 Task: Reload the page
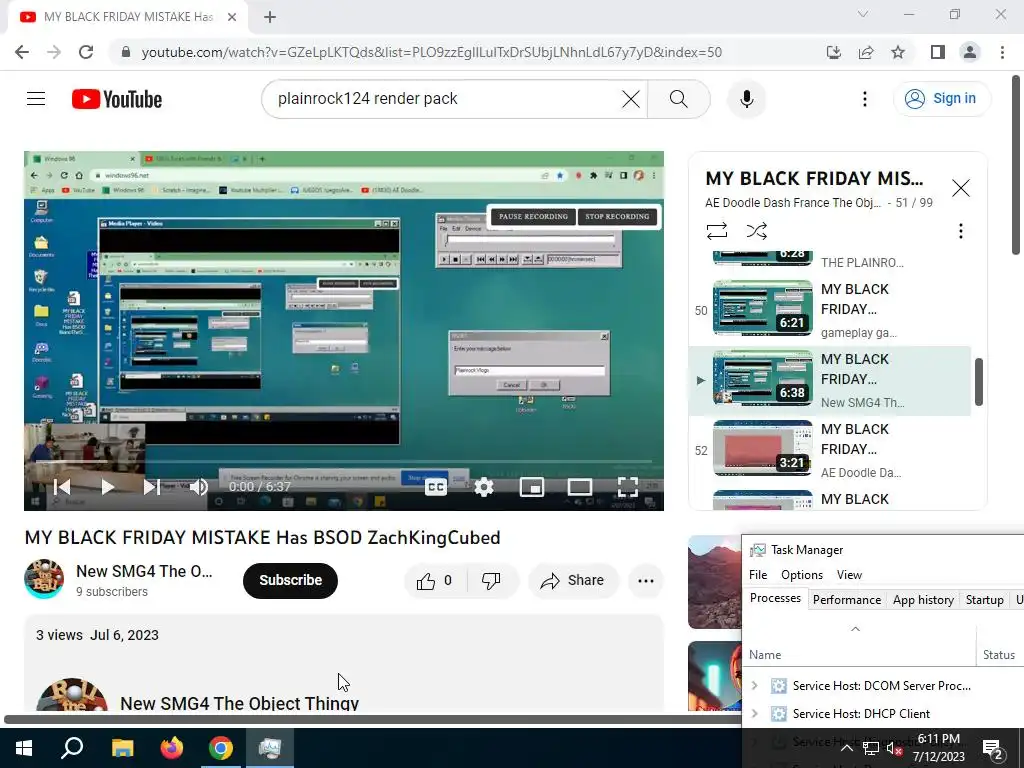(86, 52)
